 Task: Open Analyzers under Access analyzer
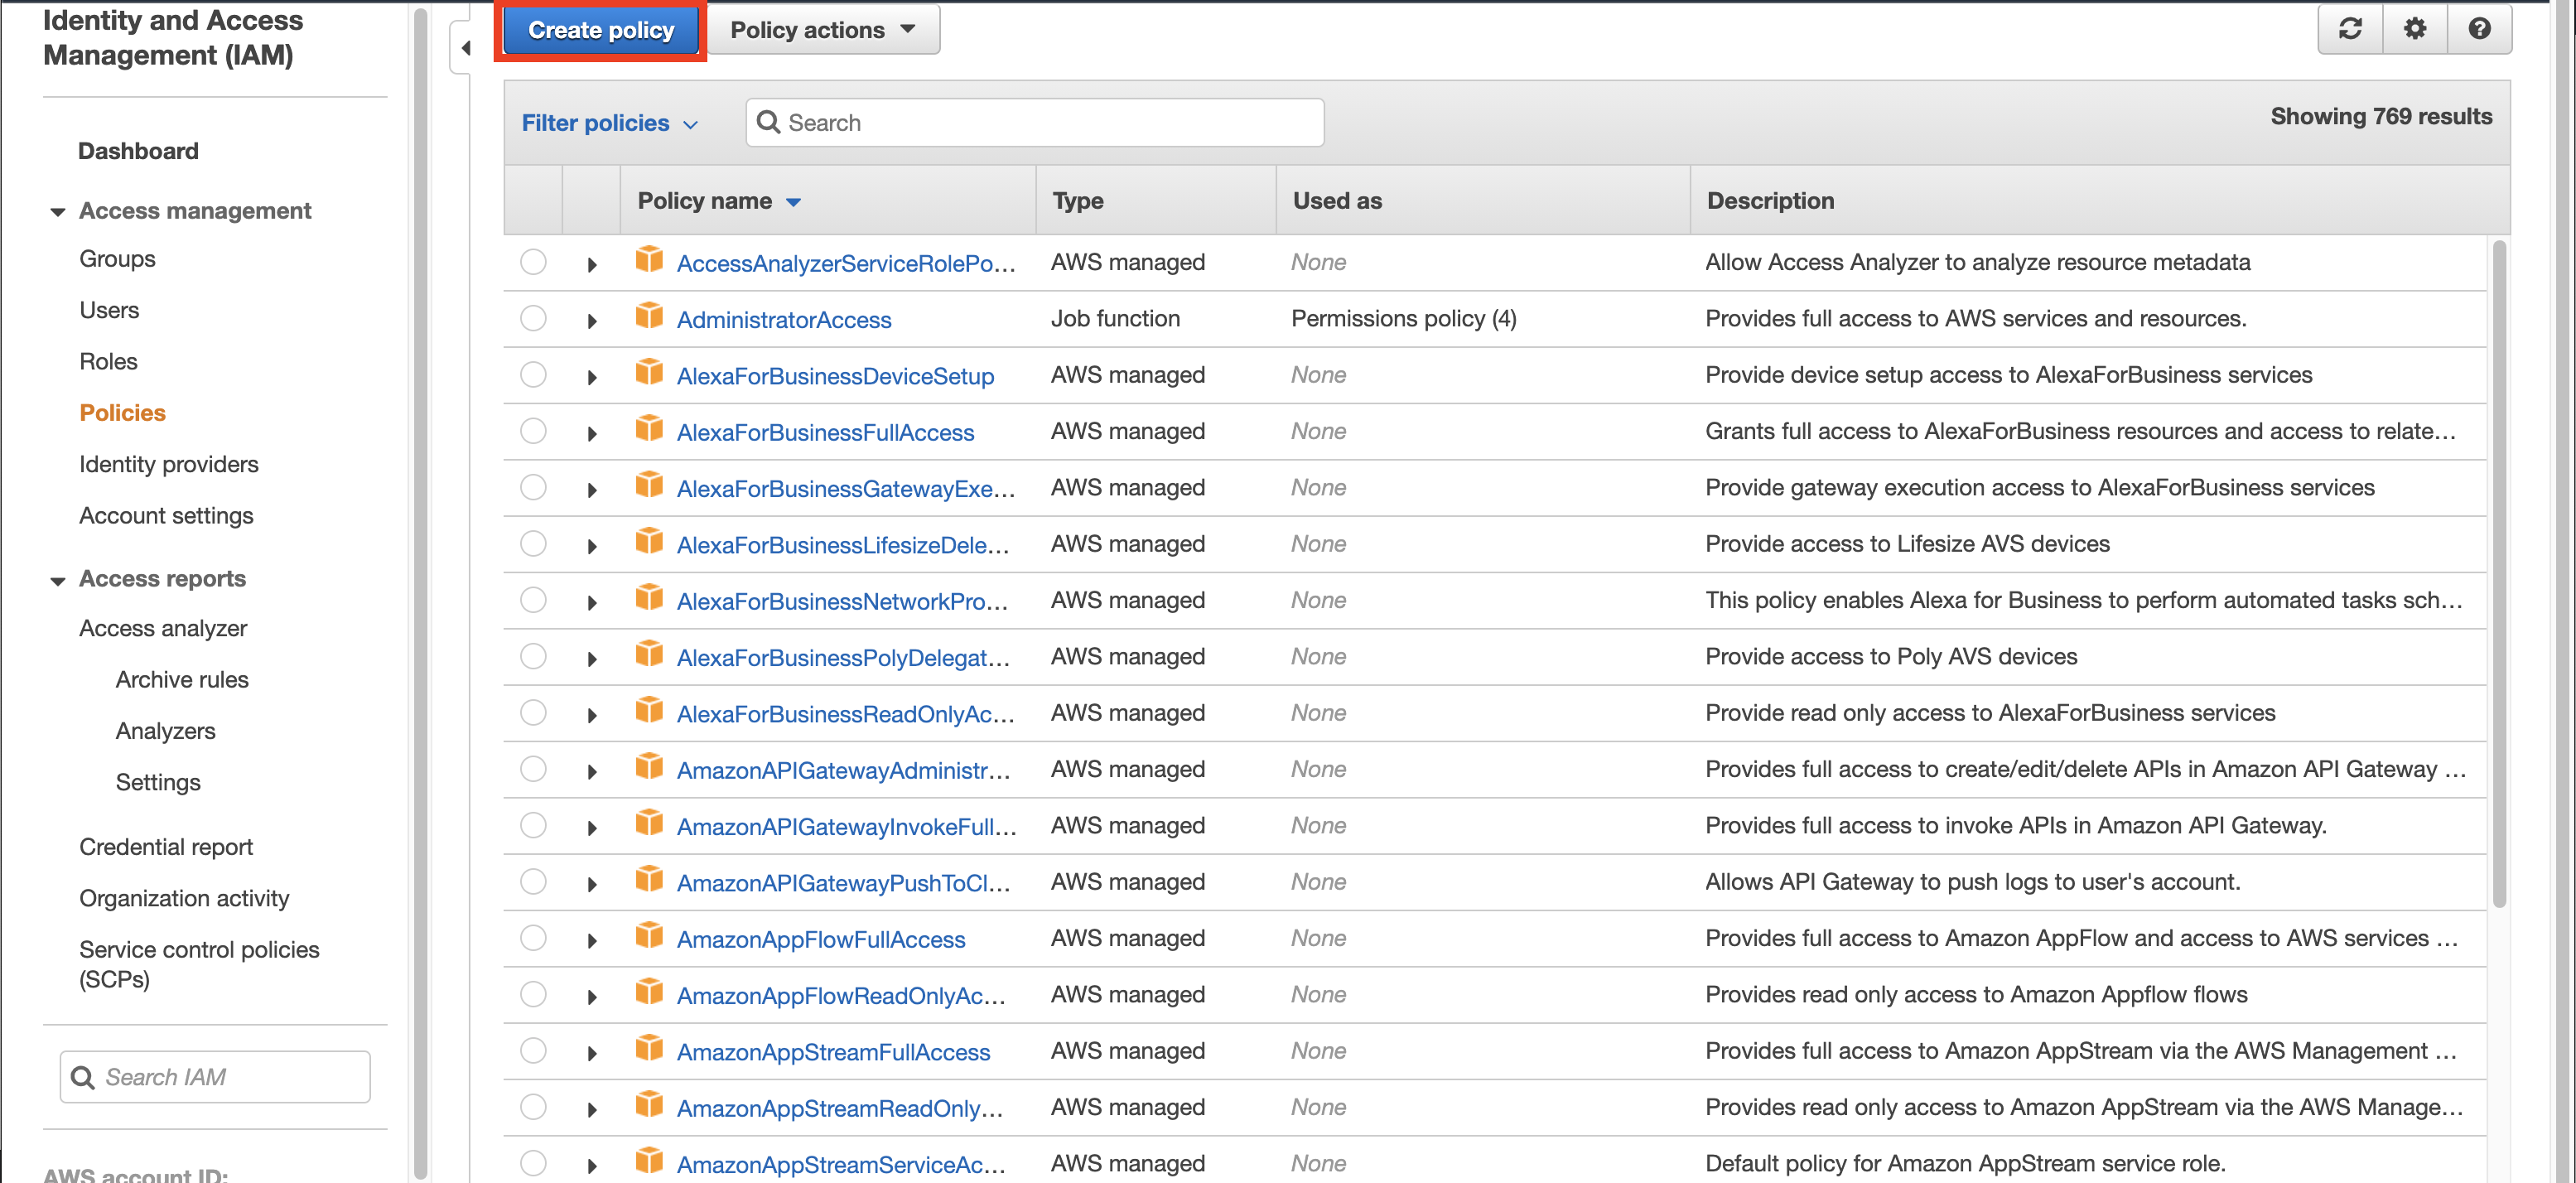pyautogui.click(x=165, y=731)
